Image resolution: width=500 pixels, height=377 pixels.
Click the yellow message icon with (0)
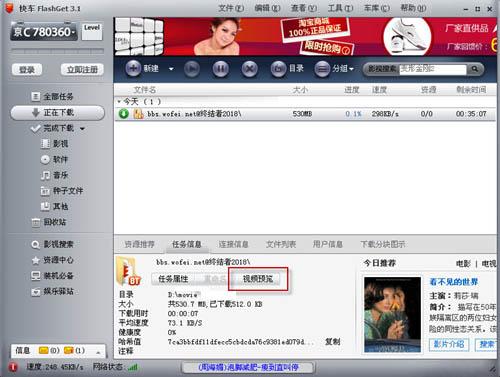tap(44, 350)
